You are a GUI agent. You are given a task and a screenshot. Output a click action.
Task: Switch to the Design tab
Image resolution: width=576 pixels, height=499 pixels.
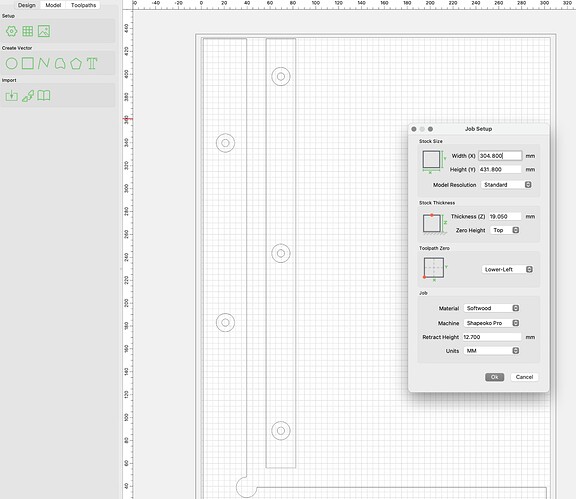[x=27, y=5]
